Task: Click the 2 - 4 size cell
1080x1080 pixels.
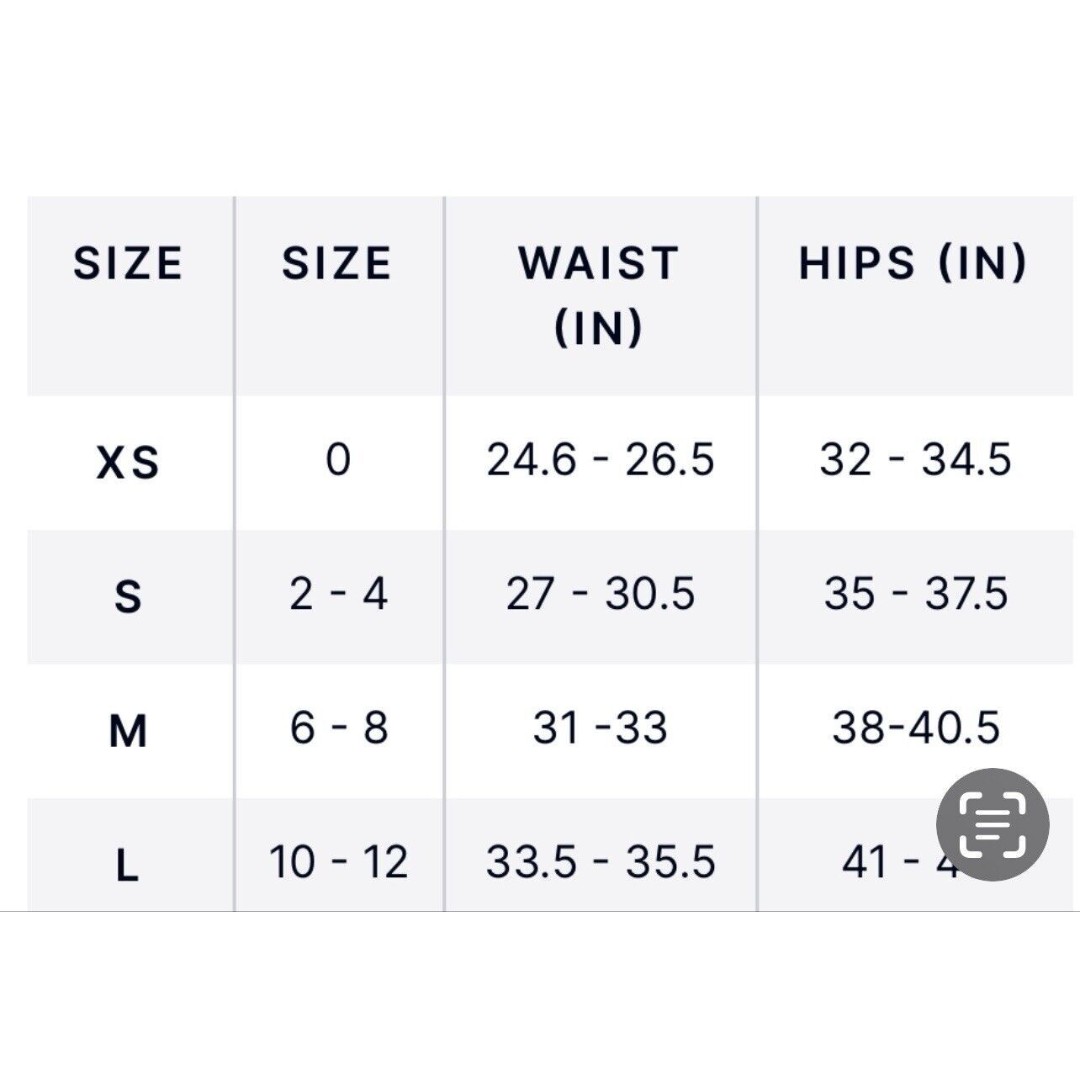Action: click(338, 594)
